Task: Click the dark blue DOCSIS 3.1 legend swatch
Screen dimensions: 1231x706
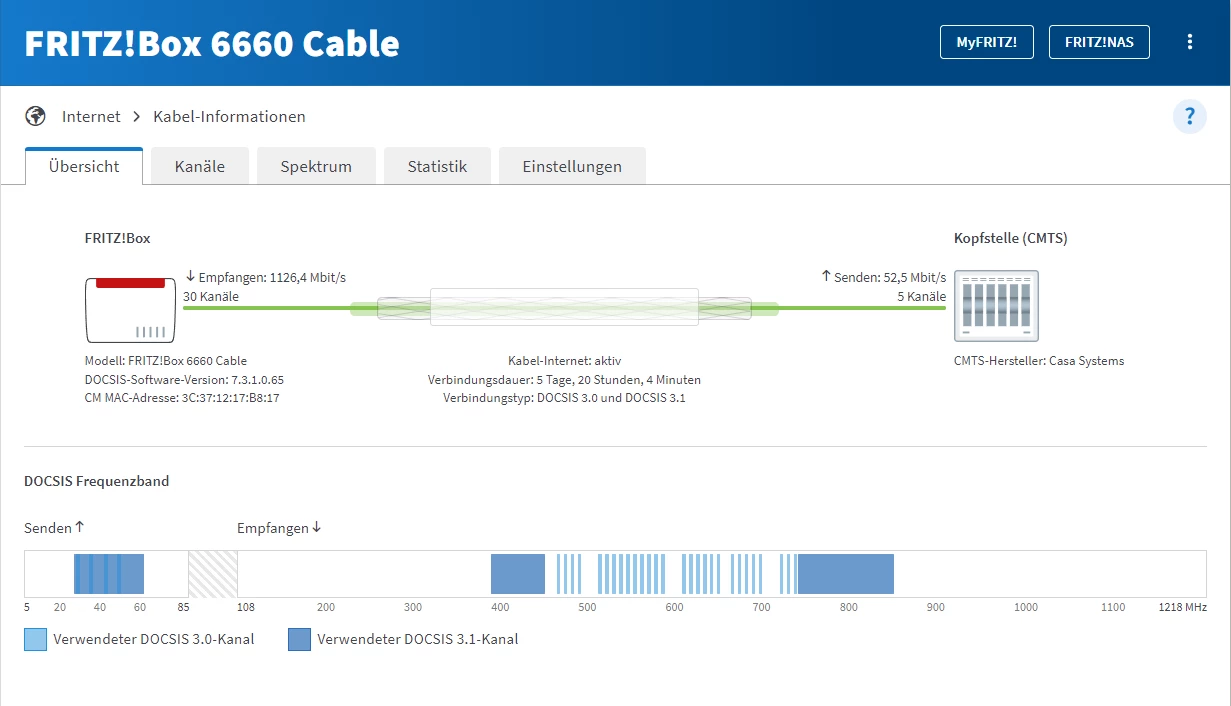Action: [299, 639]
